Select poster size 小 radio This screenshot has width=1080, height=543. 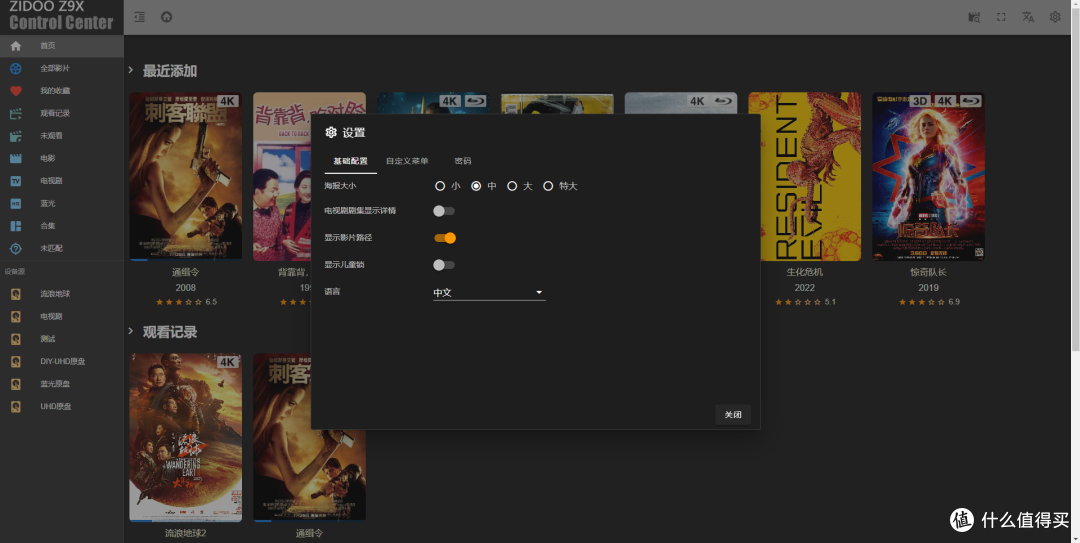pyautogui.click(x=439, y=186)
